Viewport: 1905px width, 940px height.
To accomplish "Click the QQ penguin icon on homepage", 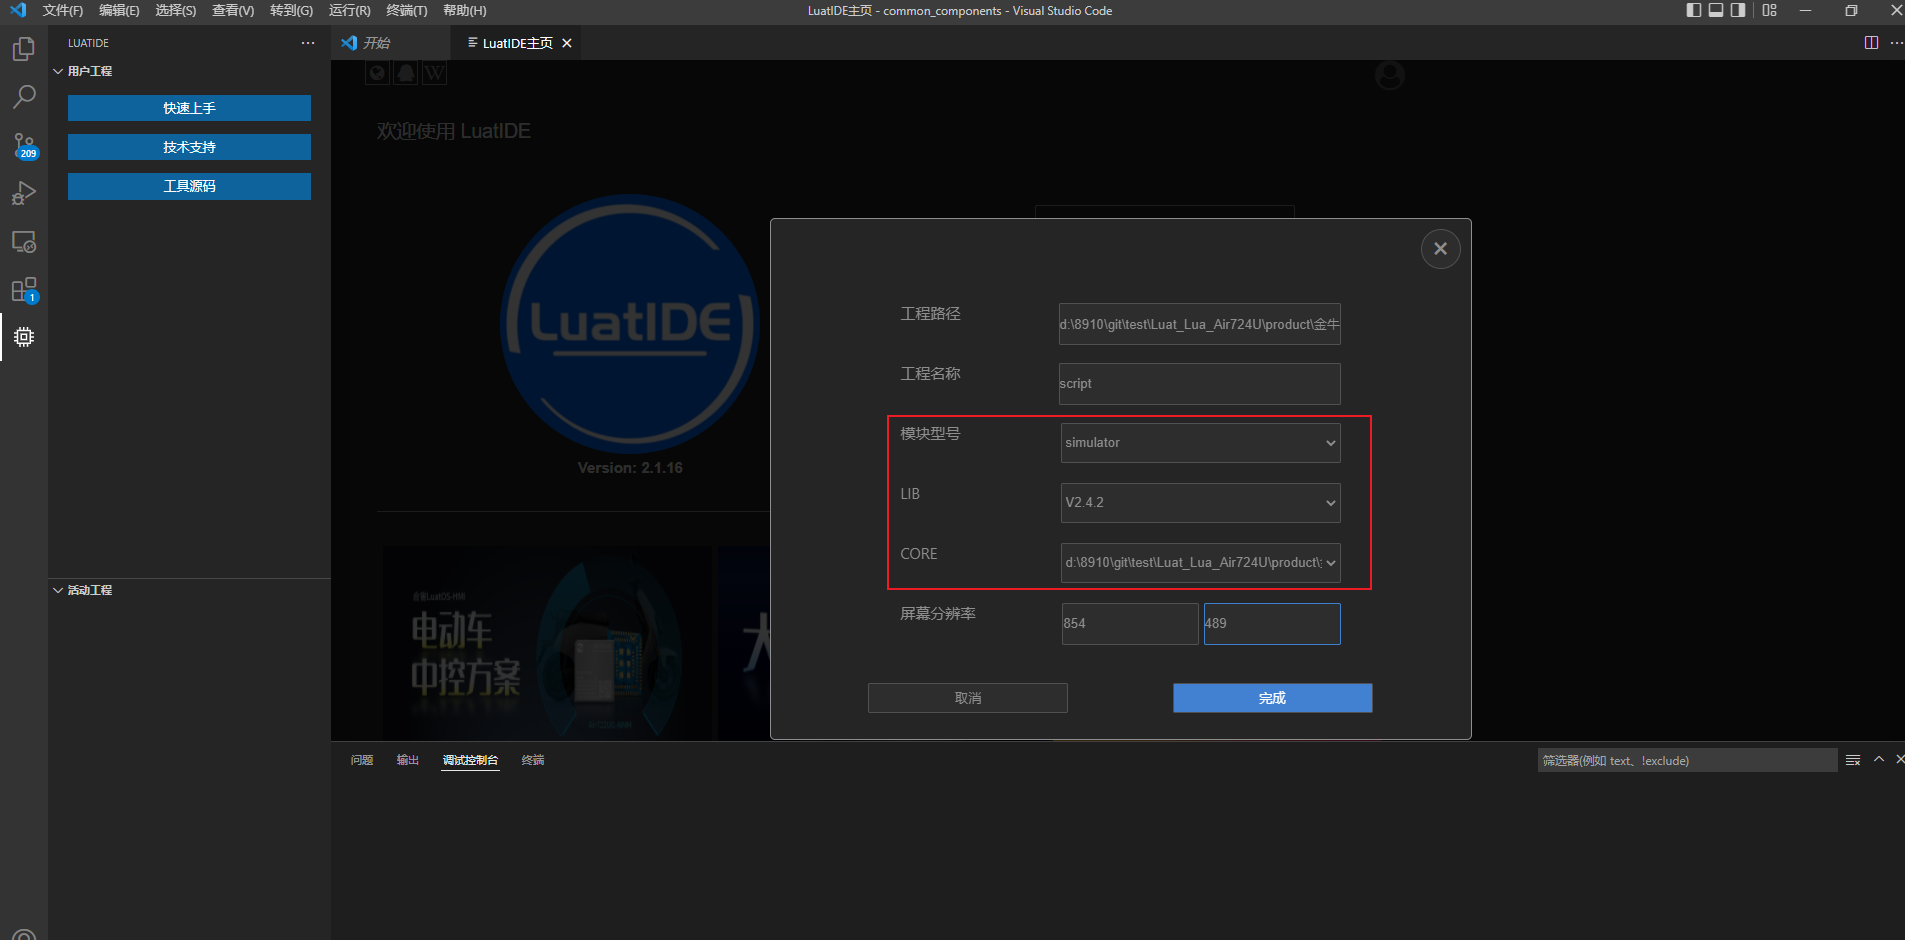I will [x=406, y=73].
